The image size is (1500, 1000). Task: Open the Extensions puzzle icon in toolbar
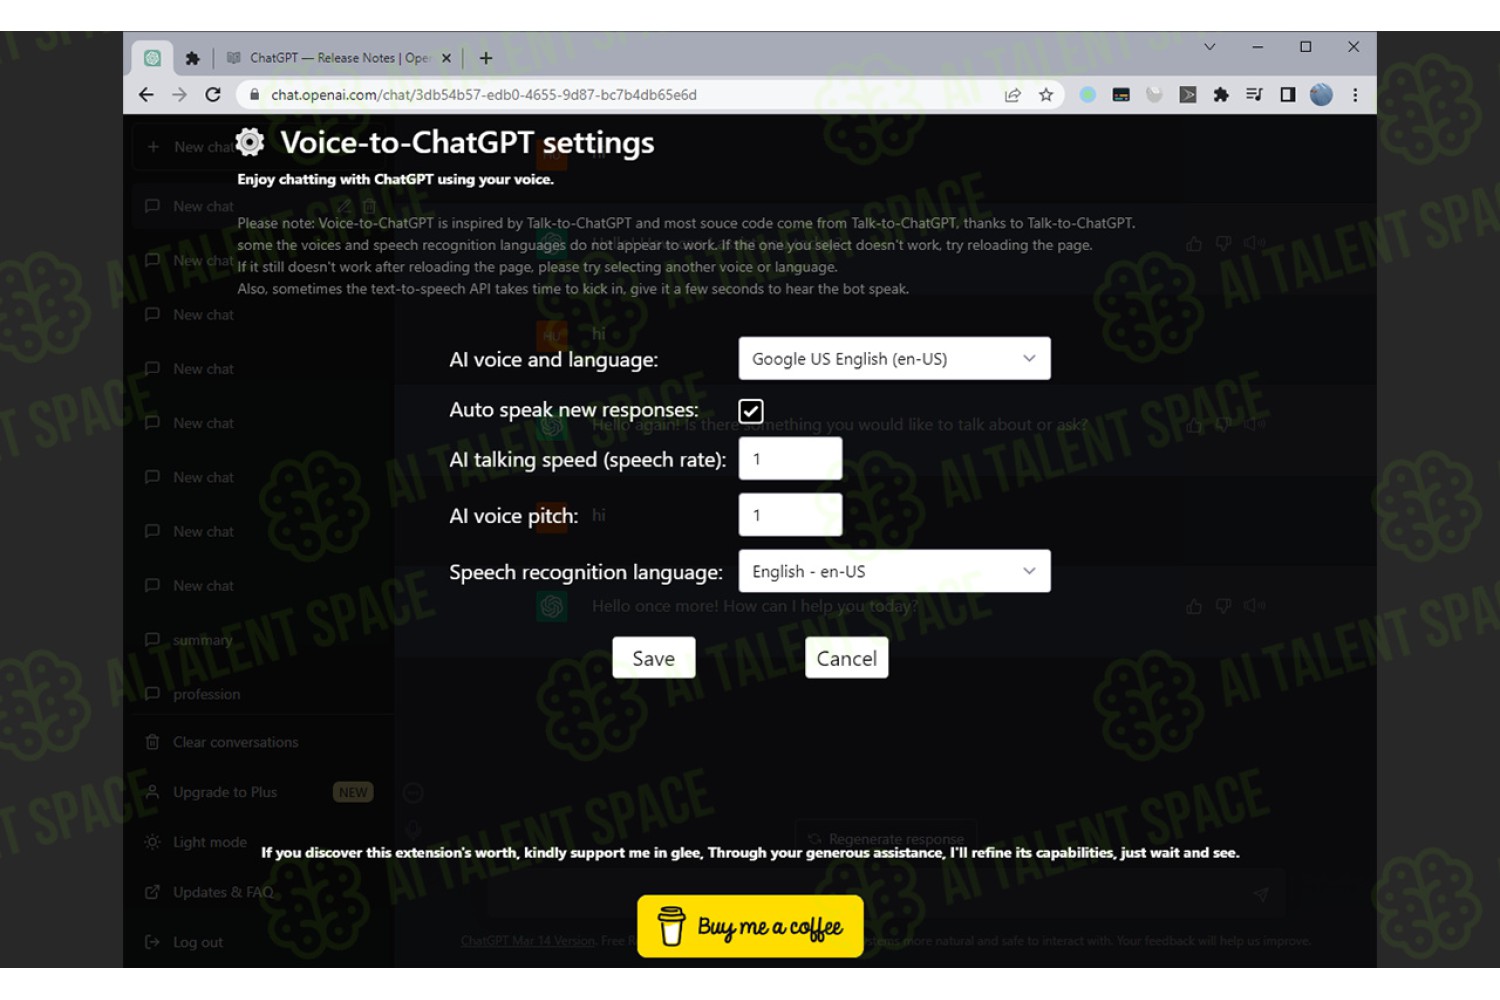tap(1221, 95)
